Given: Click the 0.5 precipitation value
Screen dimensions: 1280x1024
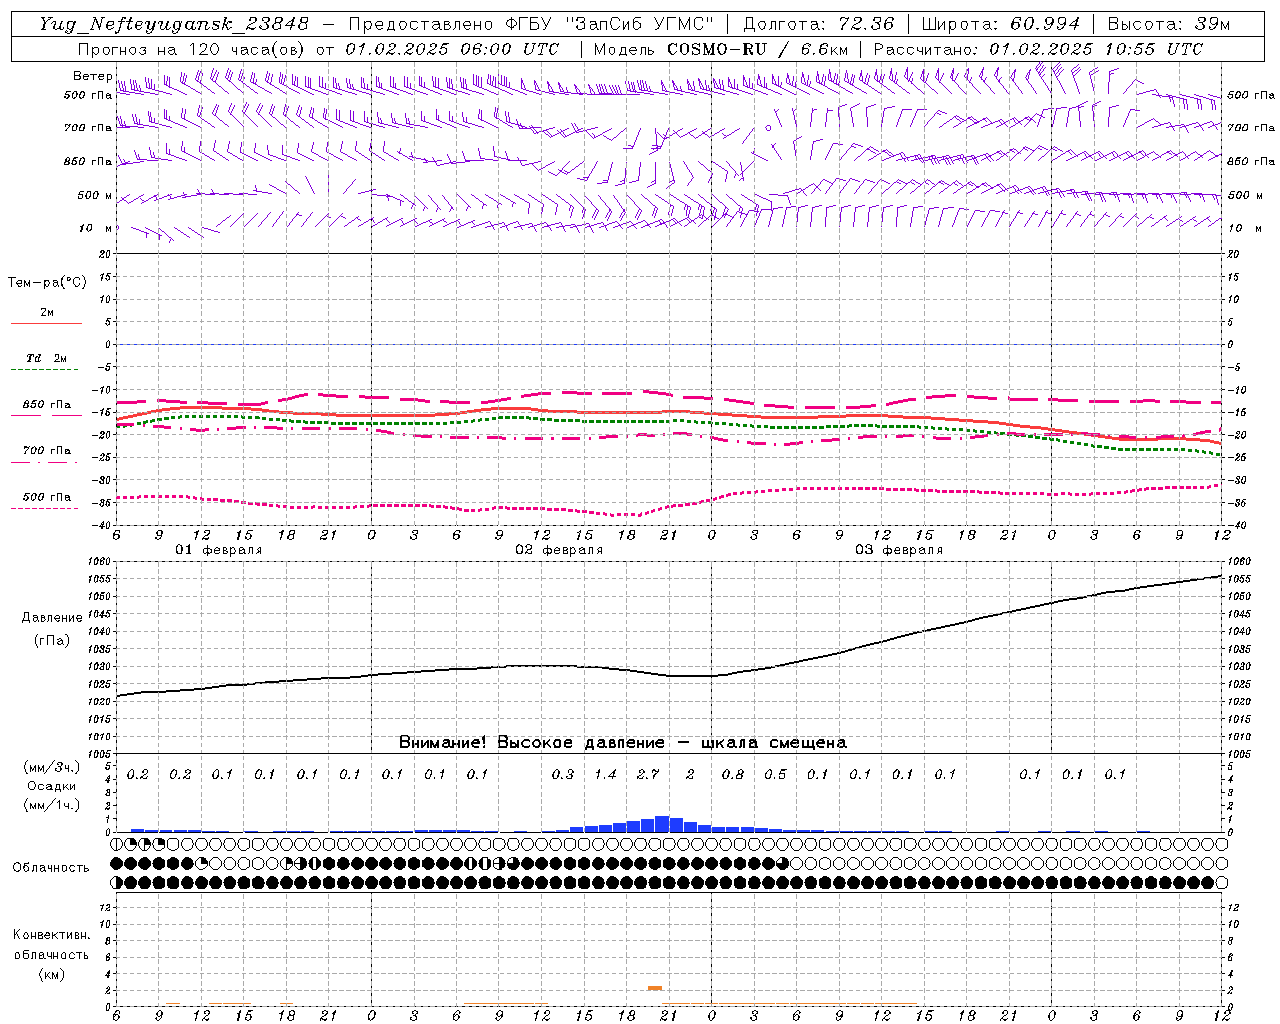Looking at the screenshot, I should coord(775,774).
